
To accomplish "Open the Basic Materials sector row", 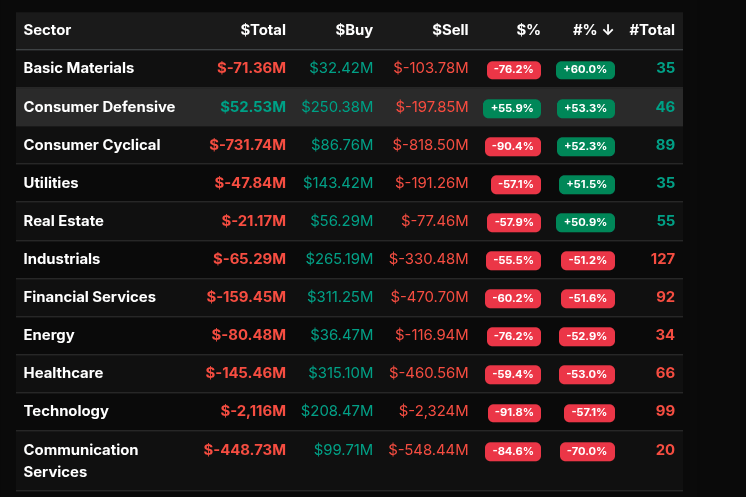I will pyautogui.click(x=78, y=68).
